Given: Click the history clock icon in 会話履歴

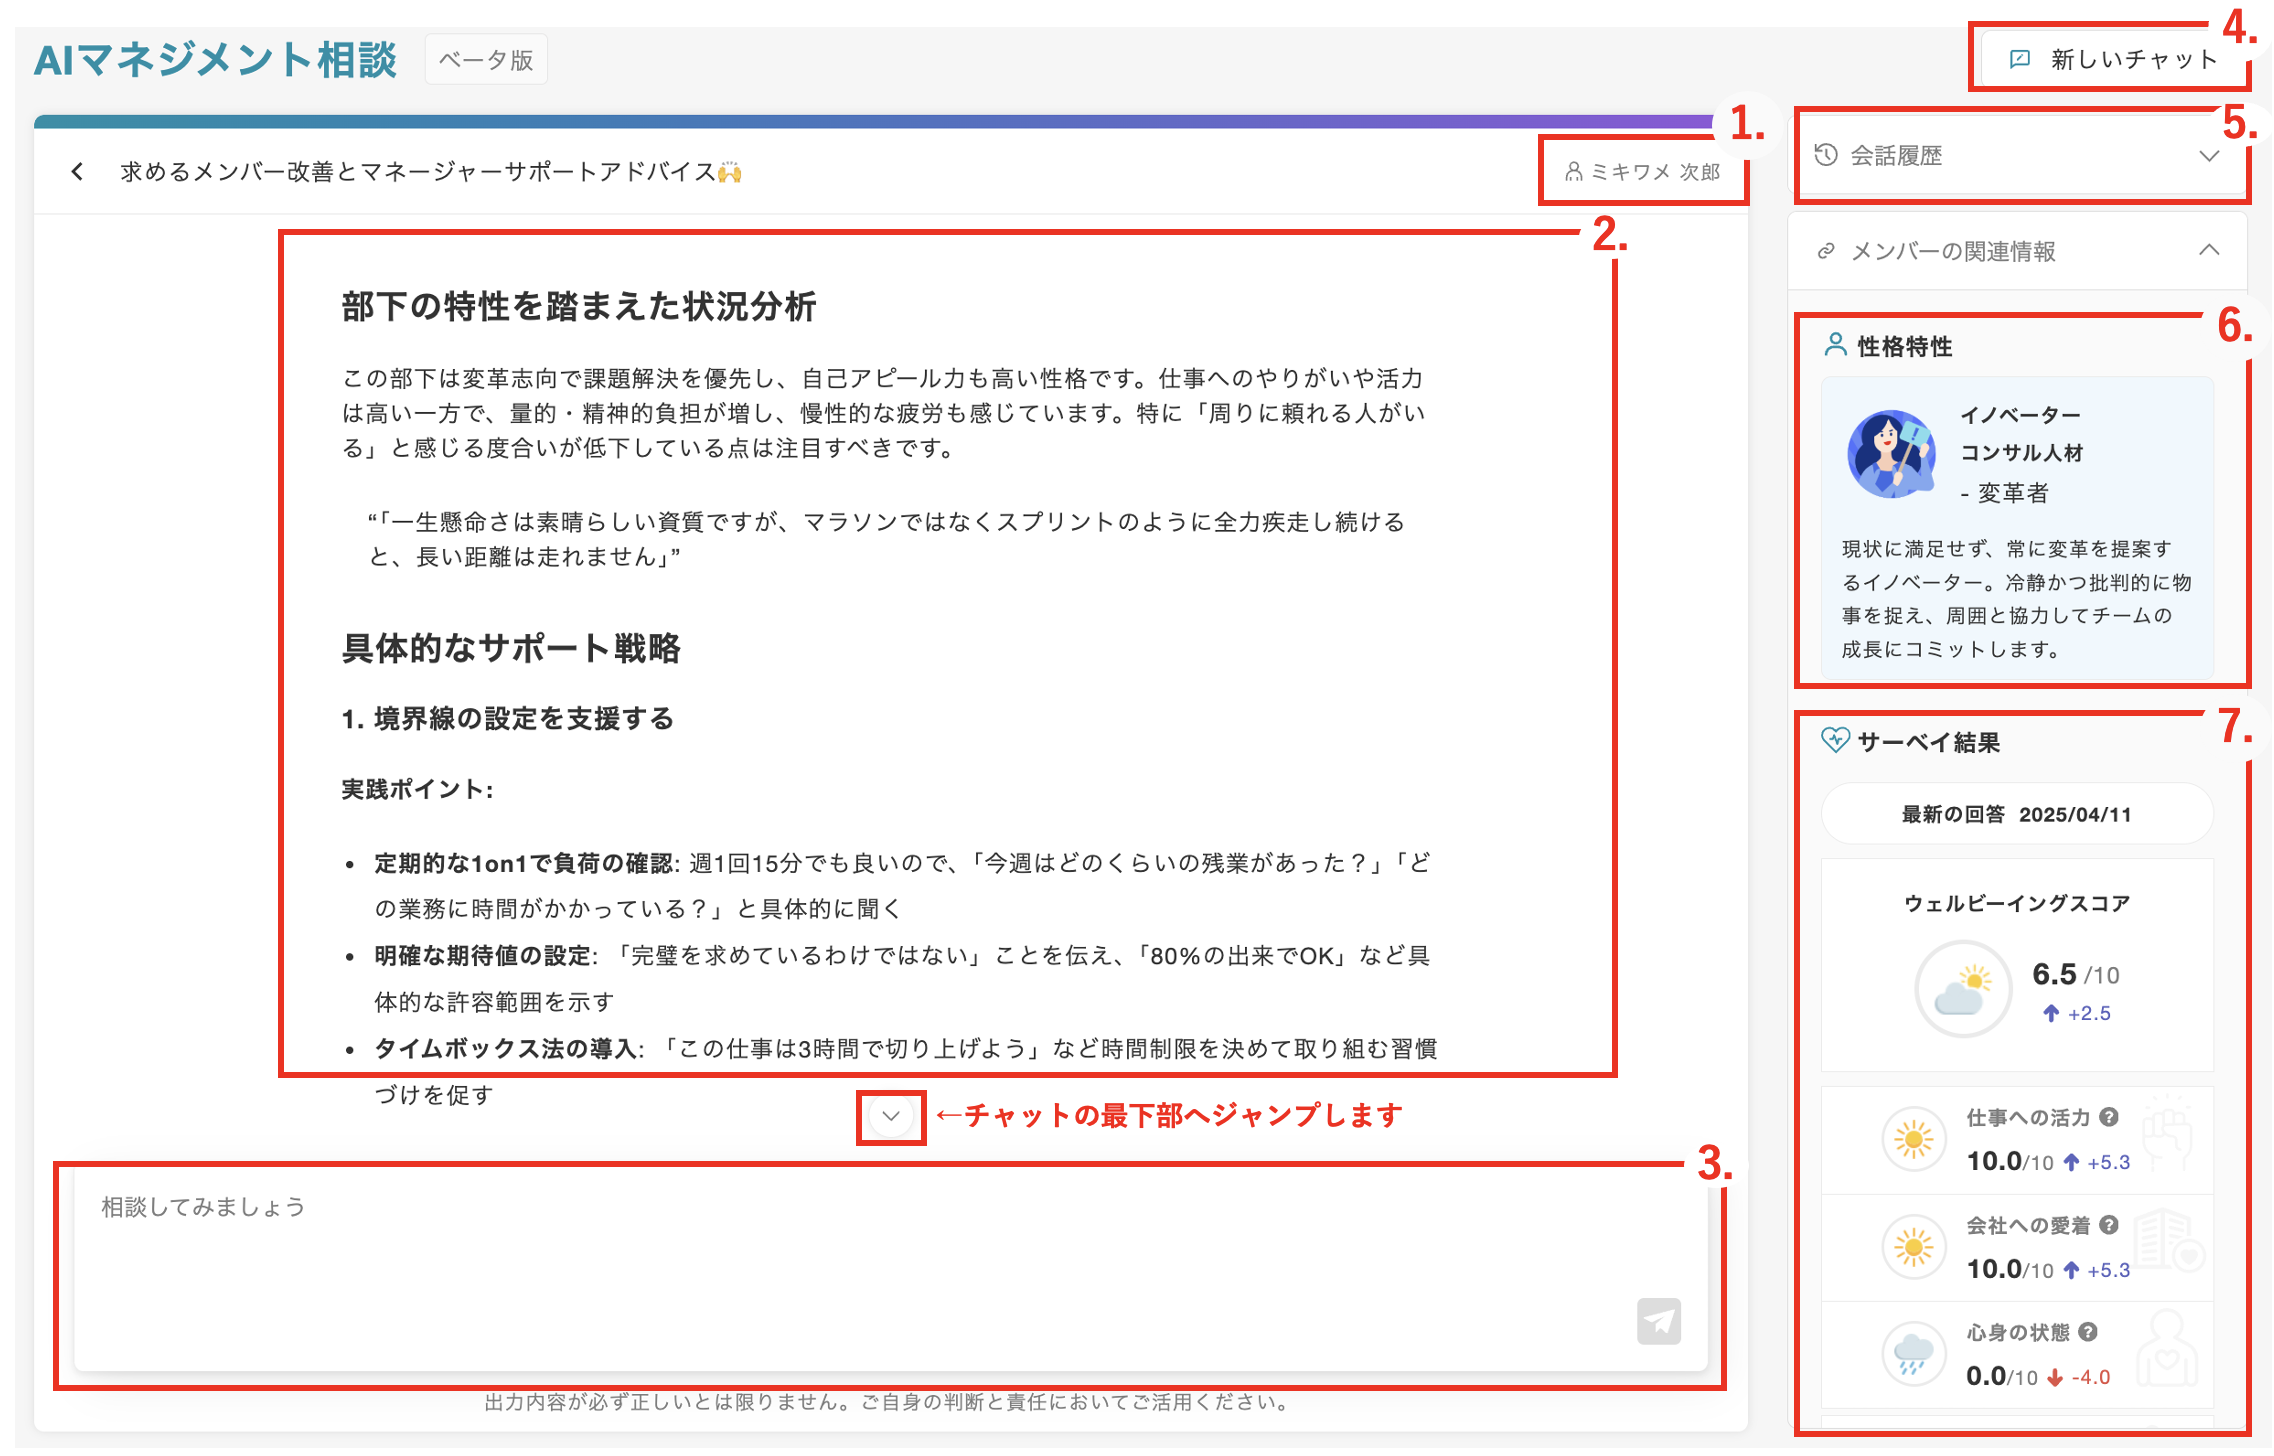Looking at the screenshot, I should click(x=1826, y=155).
